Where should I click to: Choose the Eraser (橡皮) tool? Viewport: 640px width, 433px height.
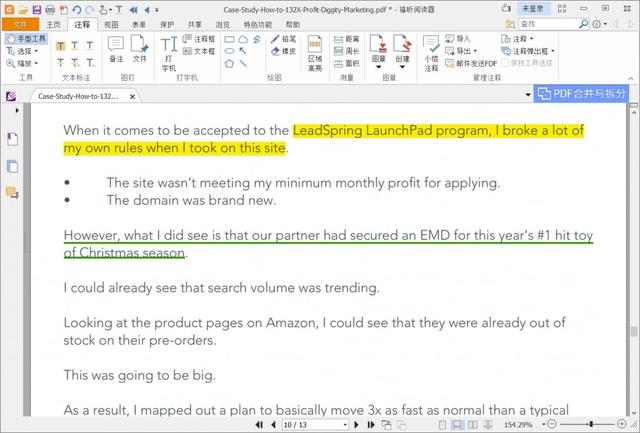(283, 51)
